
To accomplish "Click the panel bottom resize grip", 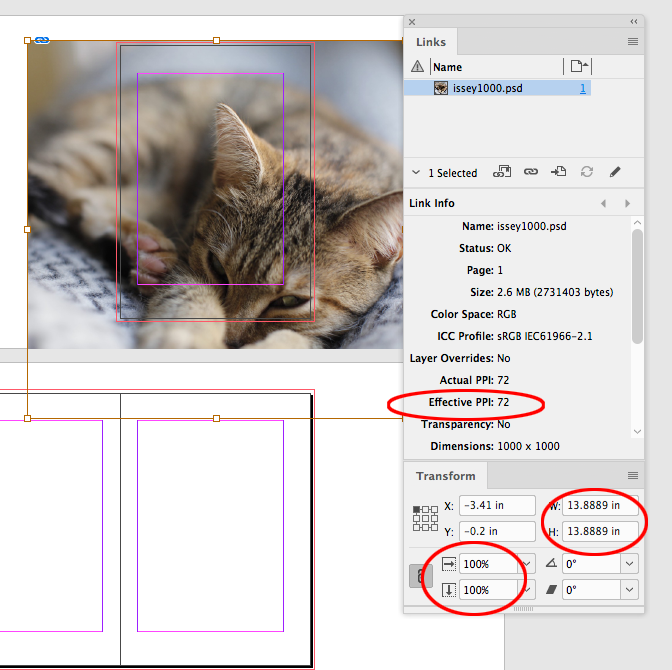I will (523, 609).
